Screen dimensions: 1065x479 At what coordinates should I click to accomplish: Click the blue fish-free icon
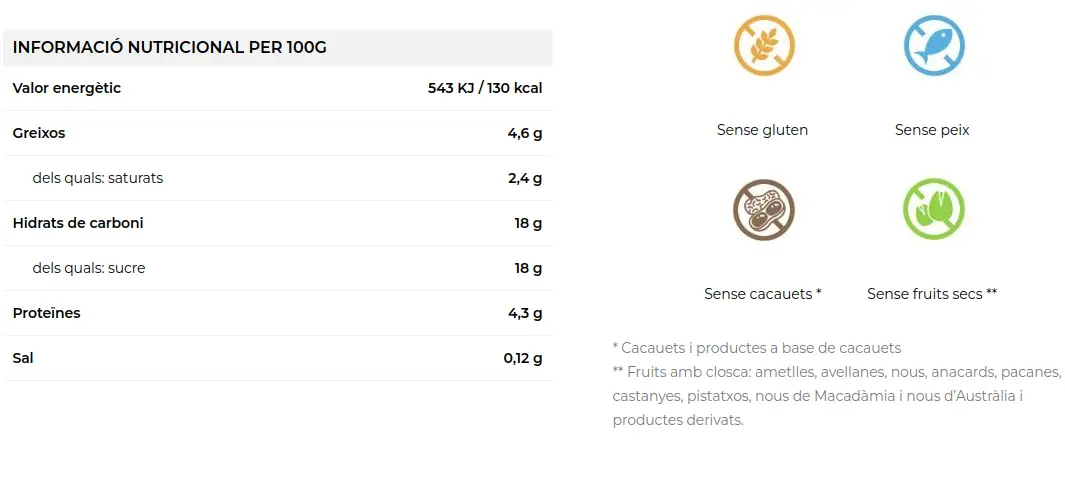(934, 45)
